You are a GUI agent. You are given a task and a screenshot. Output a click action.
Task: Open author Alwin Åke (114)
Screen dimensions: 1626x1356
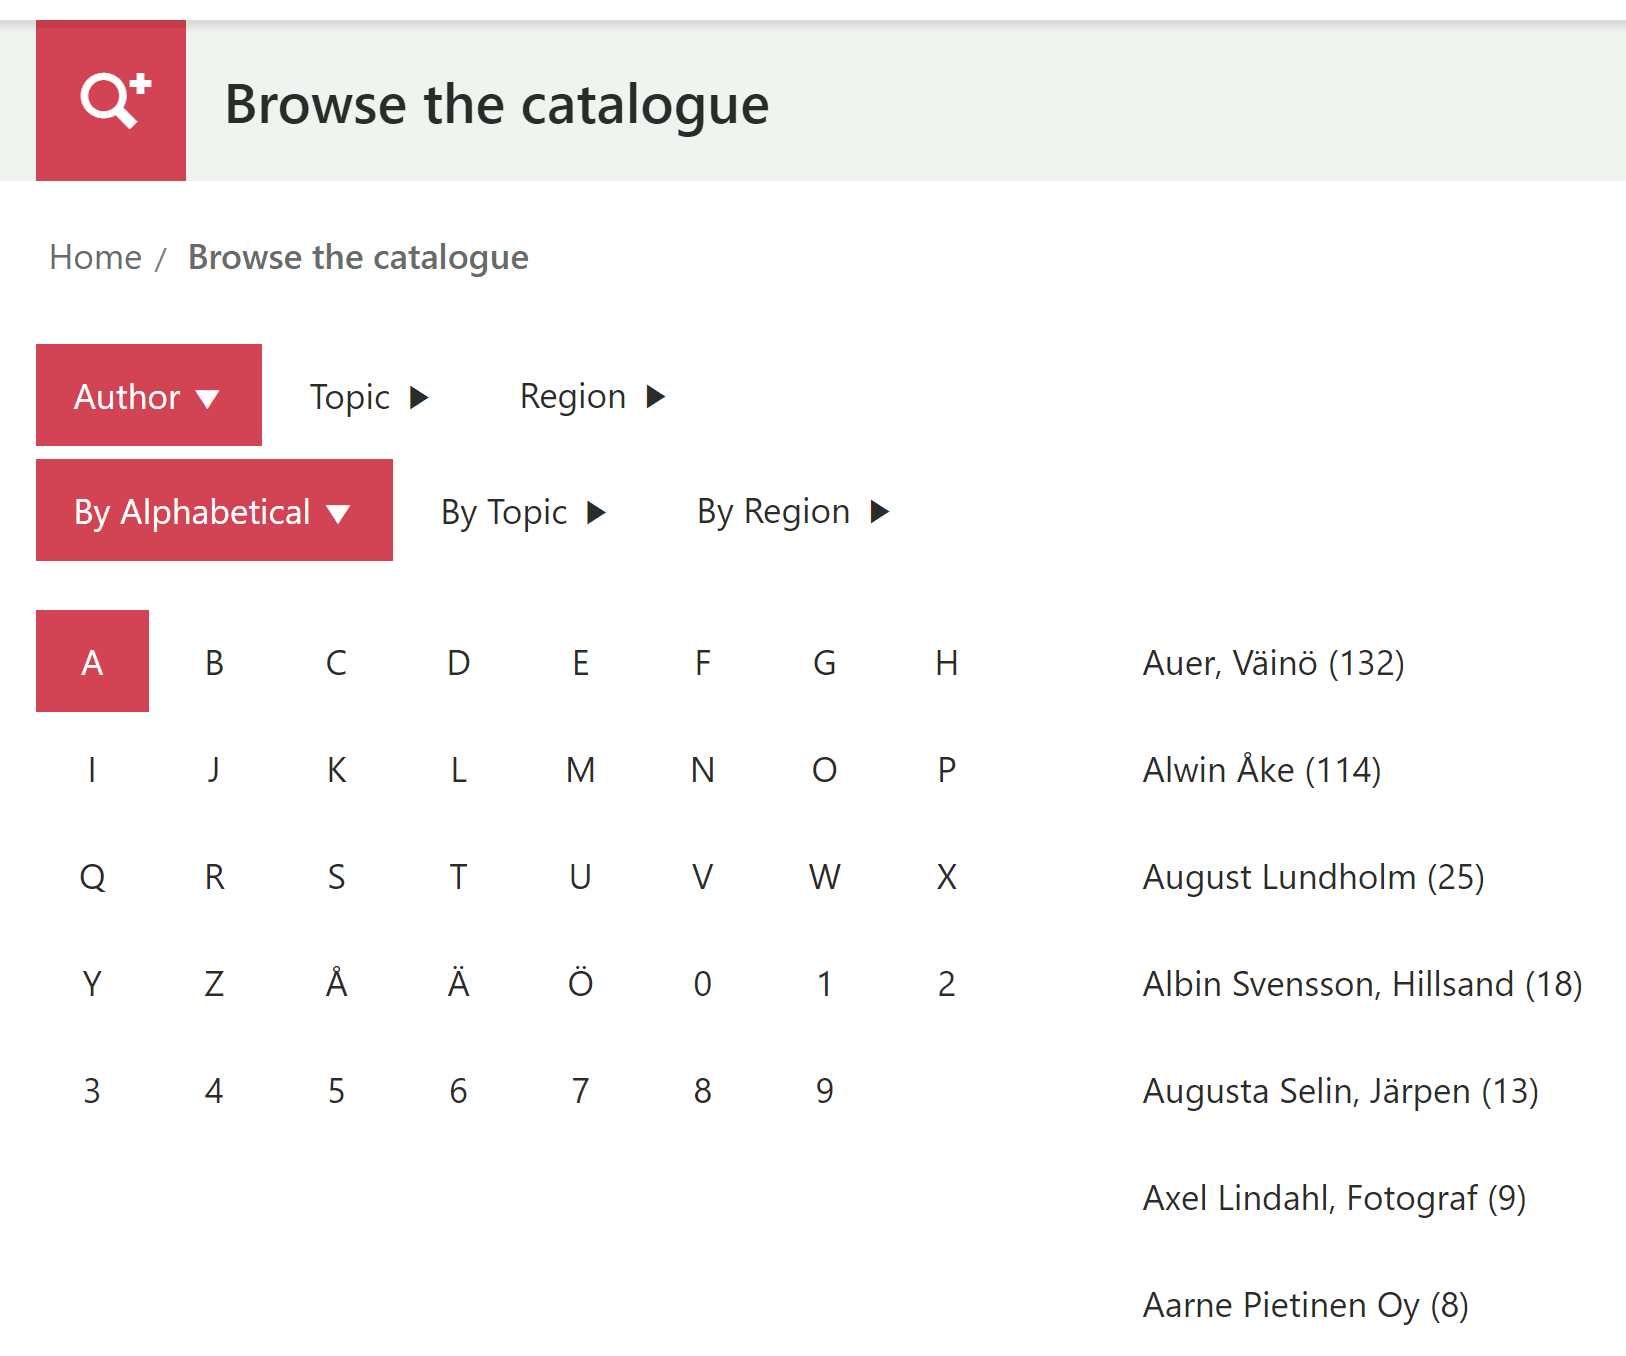pyautogui.click(x=1261, y=770)
